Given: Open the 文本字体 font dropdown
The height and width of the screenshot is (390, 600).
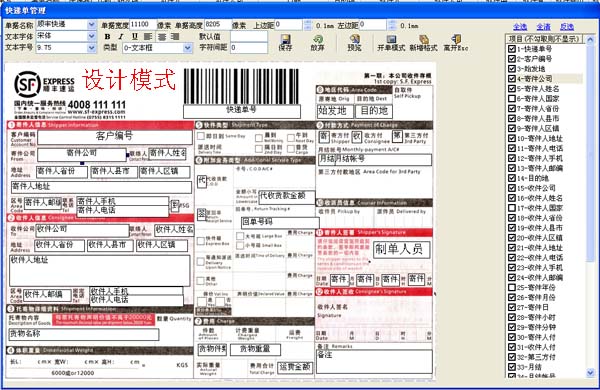Looking at the screenshot, I should pos(91,36).
